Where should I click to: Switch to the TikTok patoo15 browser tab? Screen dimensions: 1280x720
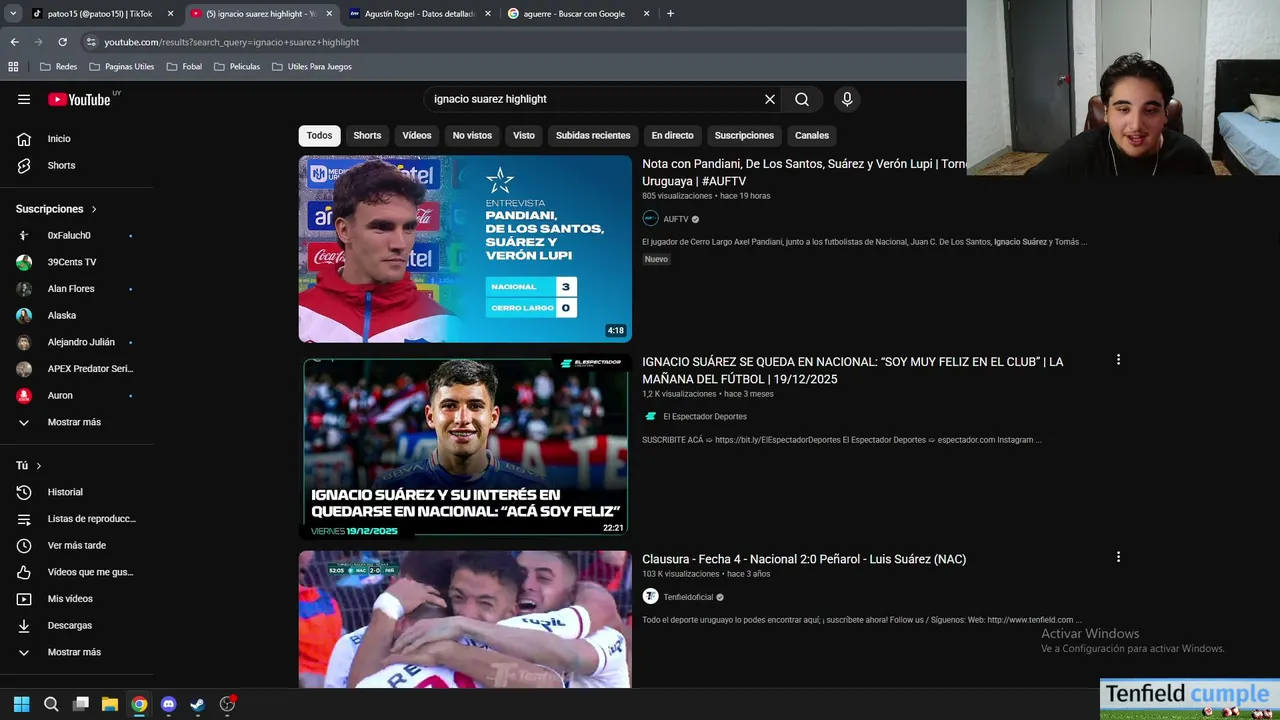pyautogui.click(x=100, y=14)
